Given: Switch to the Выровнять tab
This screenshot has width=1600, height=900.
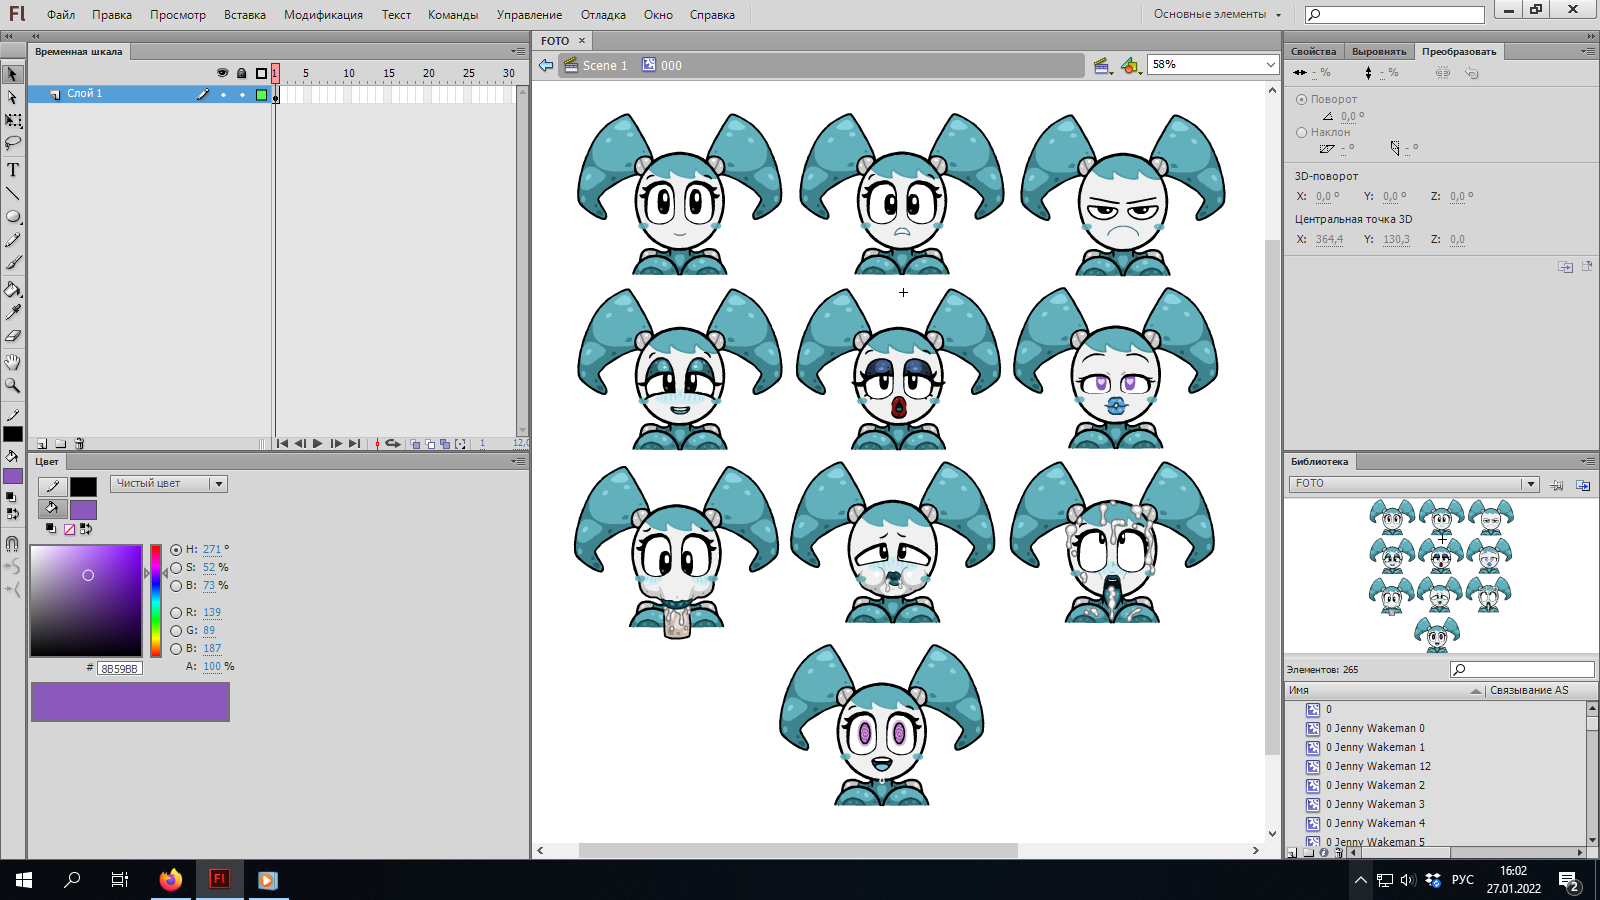Looking at the screenshot, I should (1379, 52).
